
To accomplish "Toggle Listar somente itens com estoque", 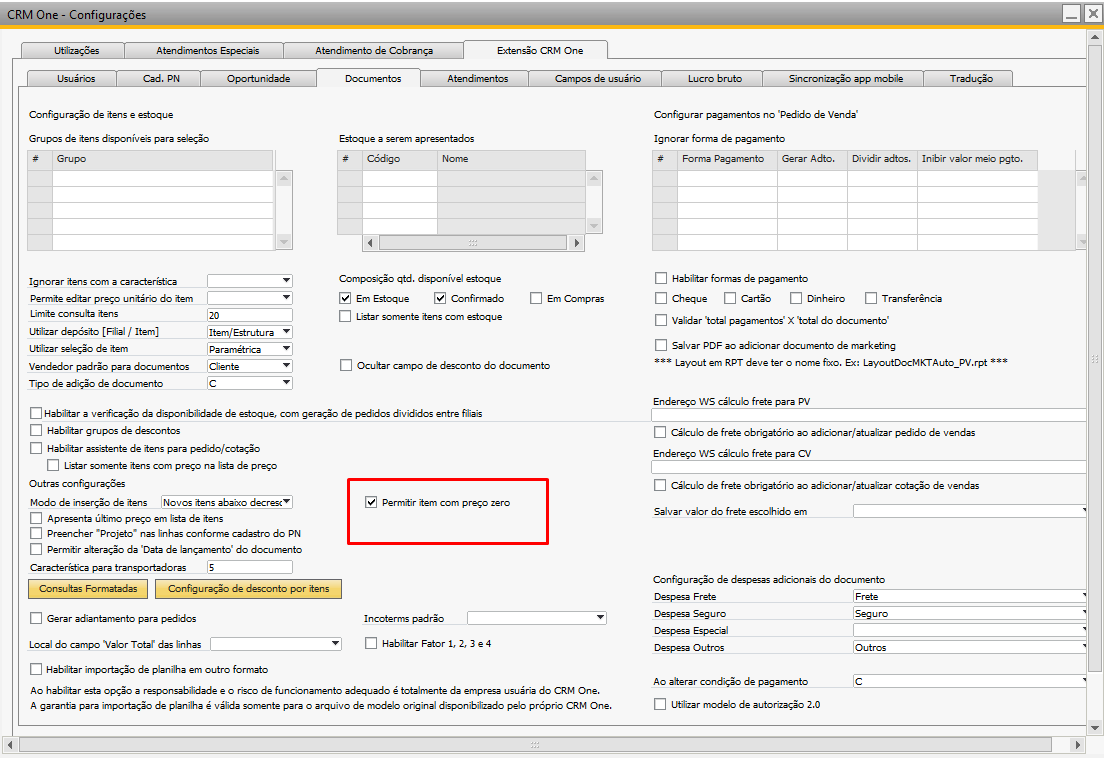I will 345,317.
